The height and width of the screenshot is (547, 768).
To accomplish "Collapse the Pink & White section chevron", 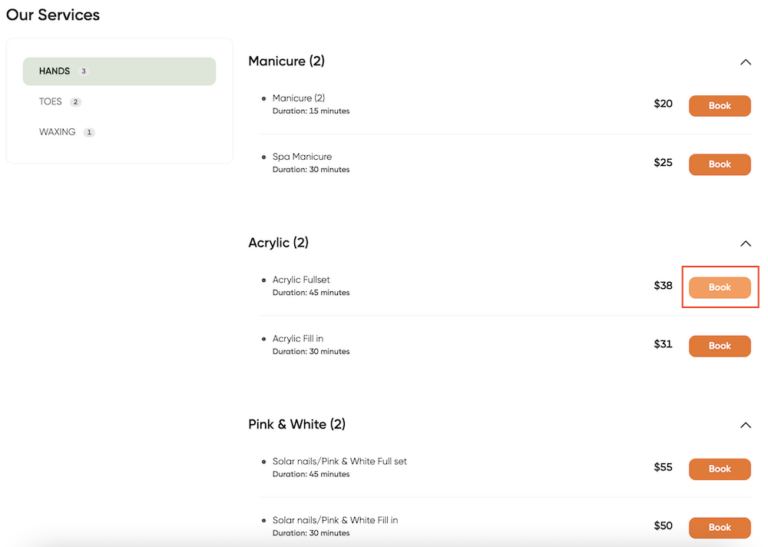I will click(745, 425).
